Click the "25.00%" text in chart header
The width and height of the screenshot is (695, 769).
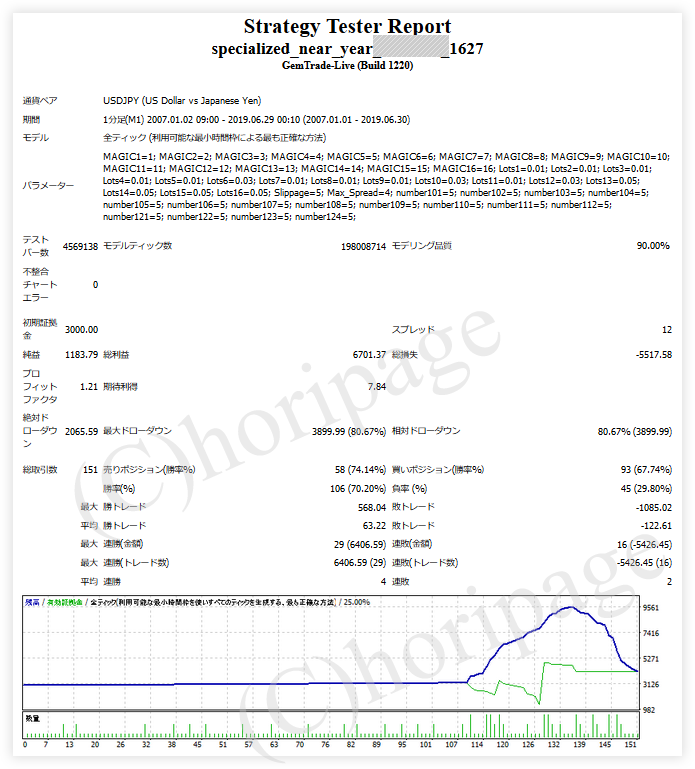pos(357,602)
